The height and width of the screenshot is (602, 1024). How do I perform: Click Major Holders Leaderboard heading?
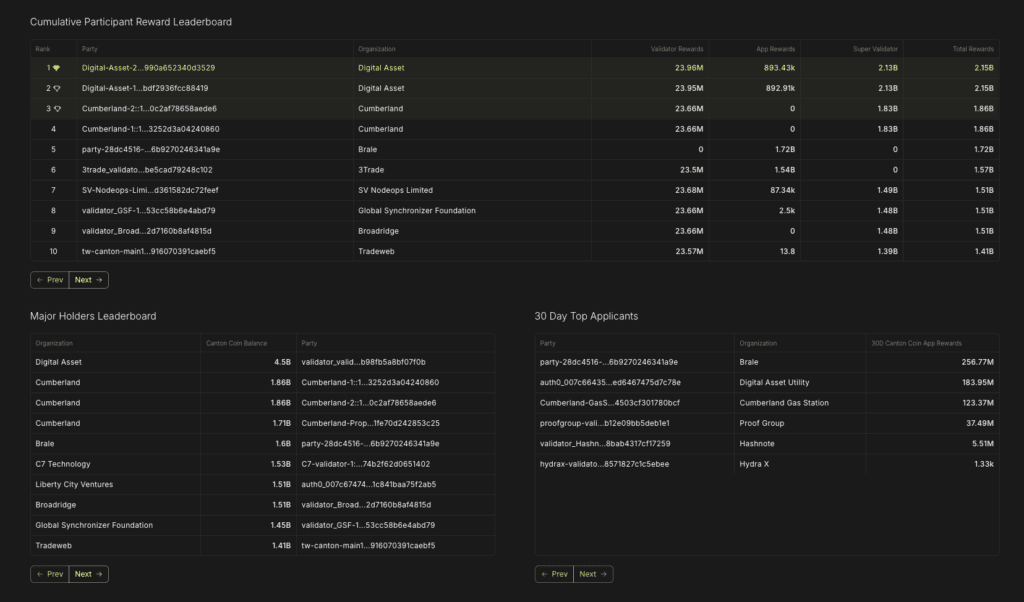[93, 317]
